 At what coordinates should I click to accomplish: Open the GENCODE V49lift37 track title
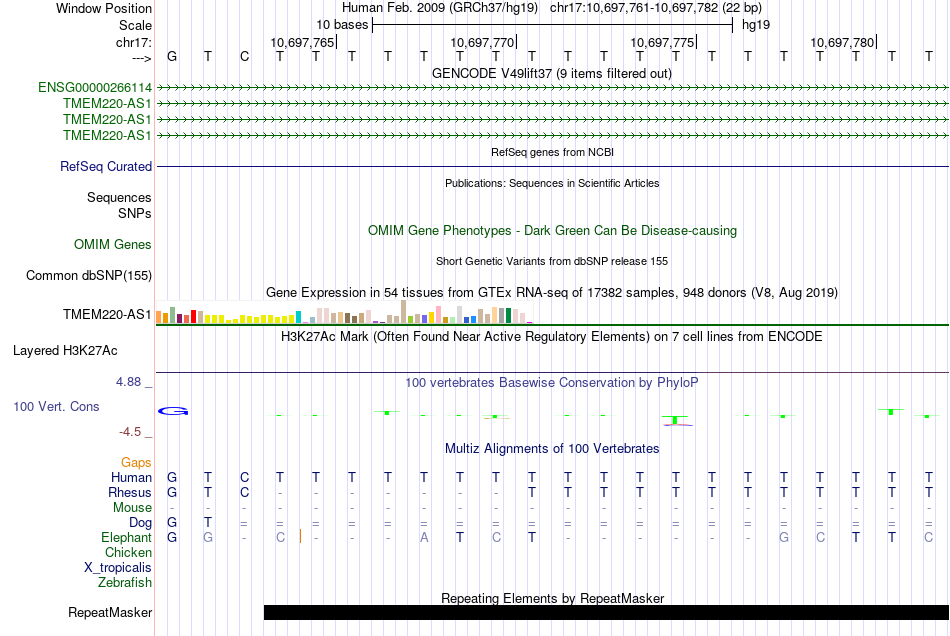tap(551, 74)
